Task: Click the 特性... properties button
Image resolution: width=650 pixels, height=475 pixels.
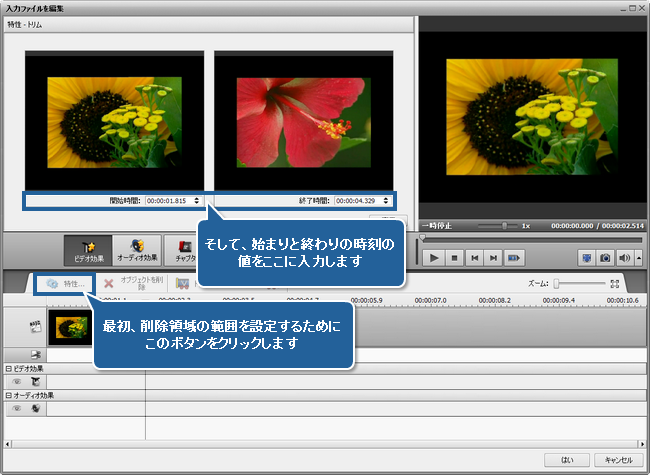Action: coord(65,284)
